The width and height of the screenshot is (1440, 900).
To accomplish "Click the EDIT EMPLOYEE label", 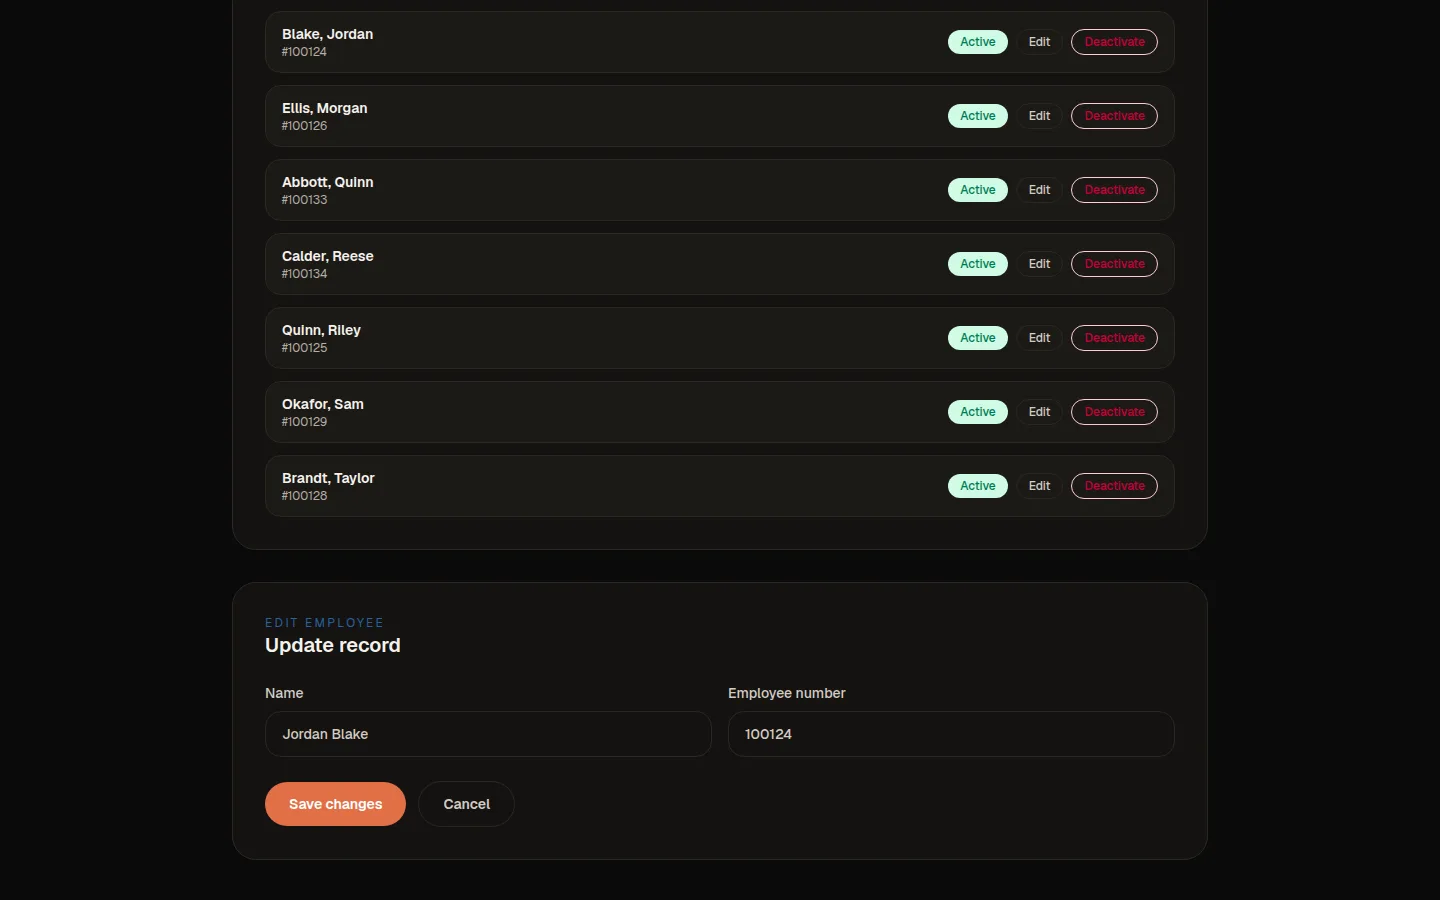I will point(324,623).
